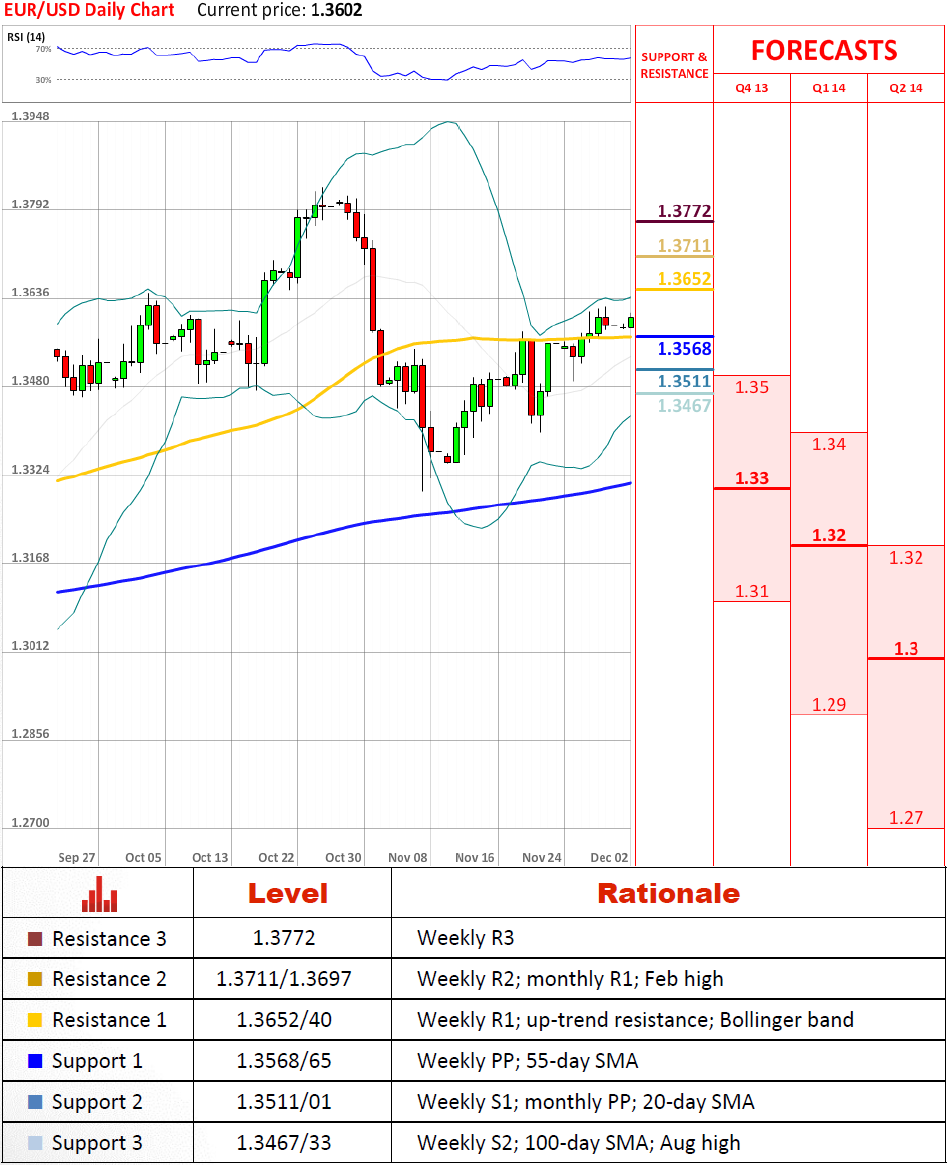Click the 1.3948 price axis label
The image size is (948, 1165).
click(30, 116)
